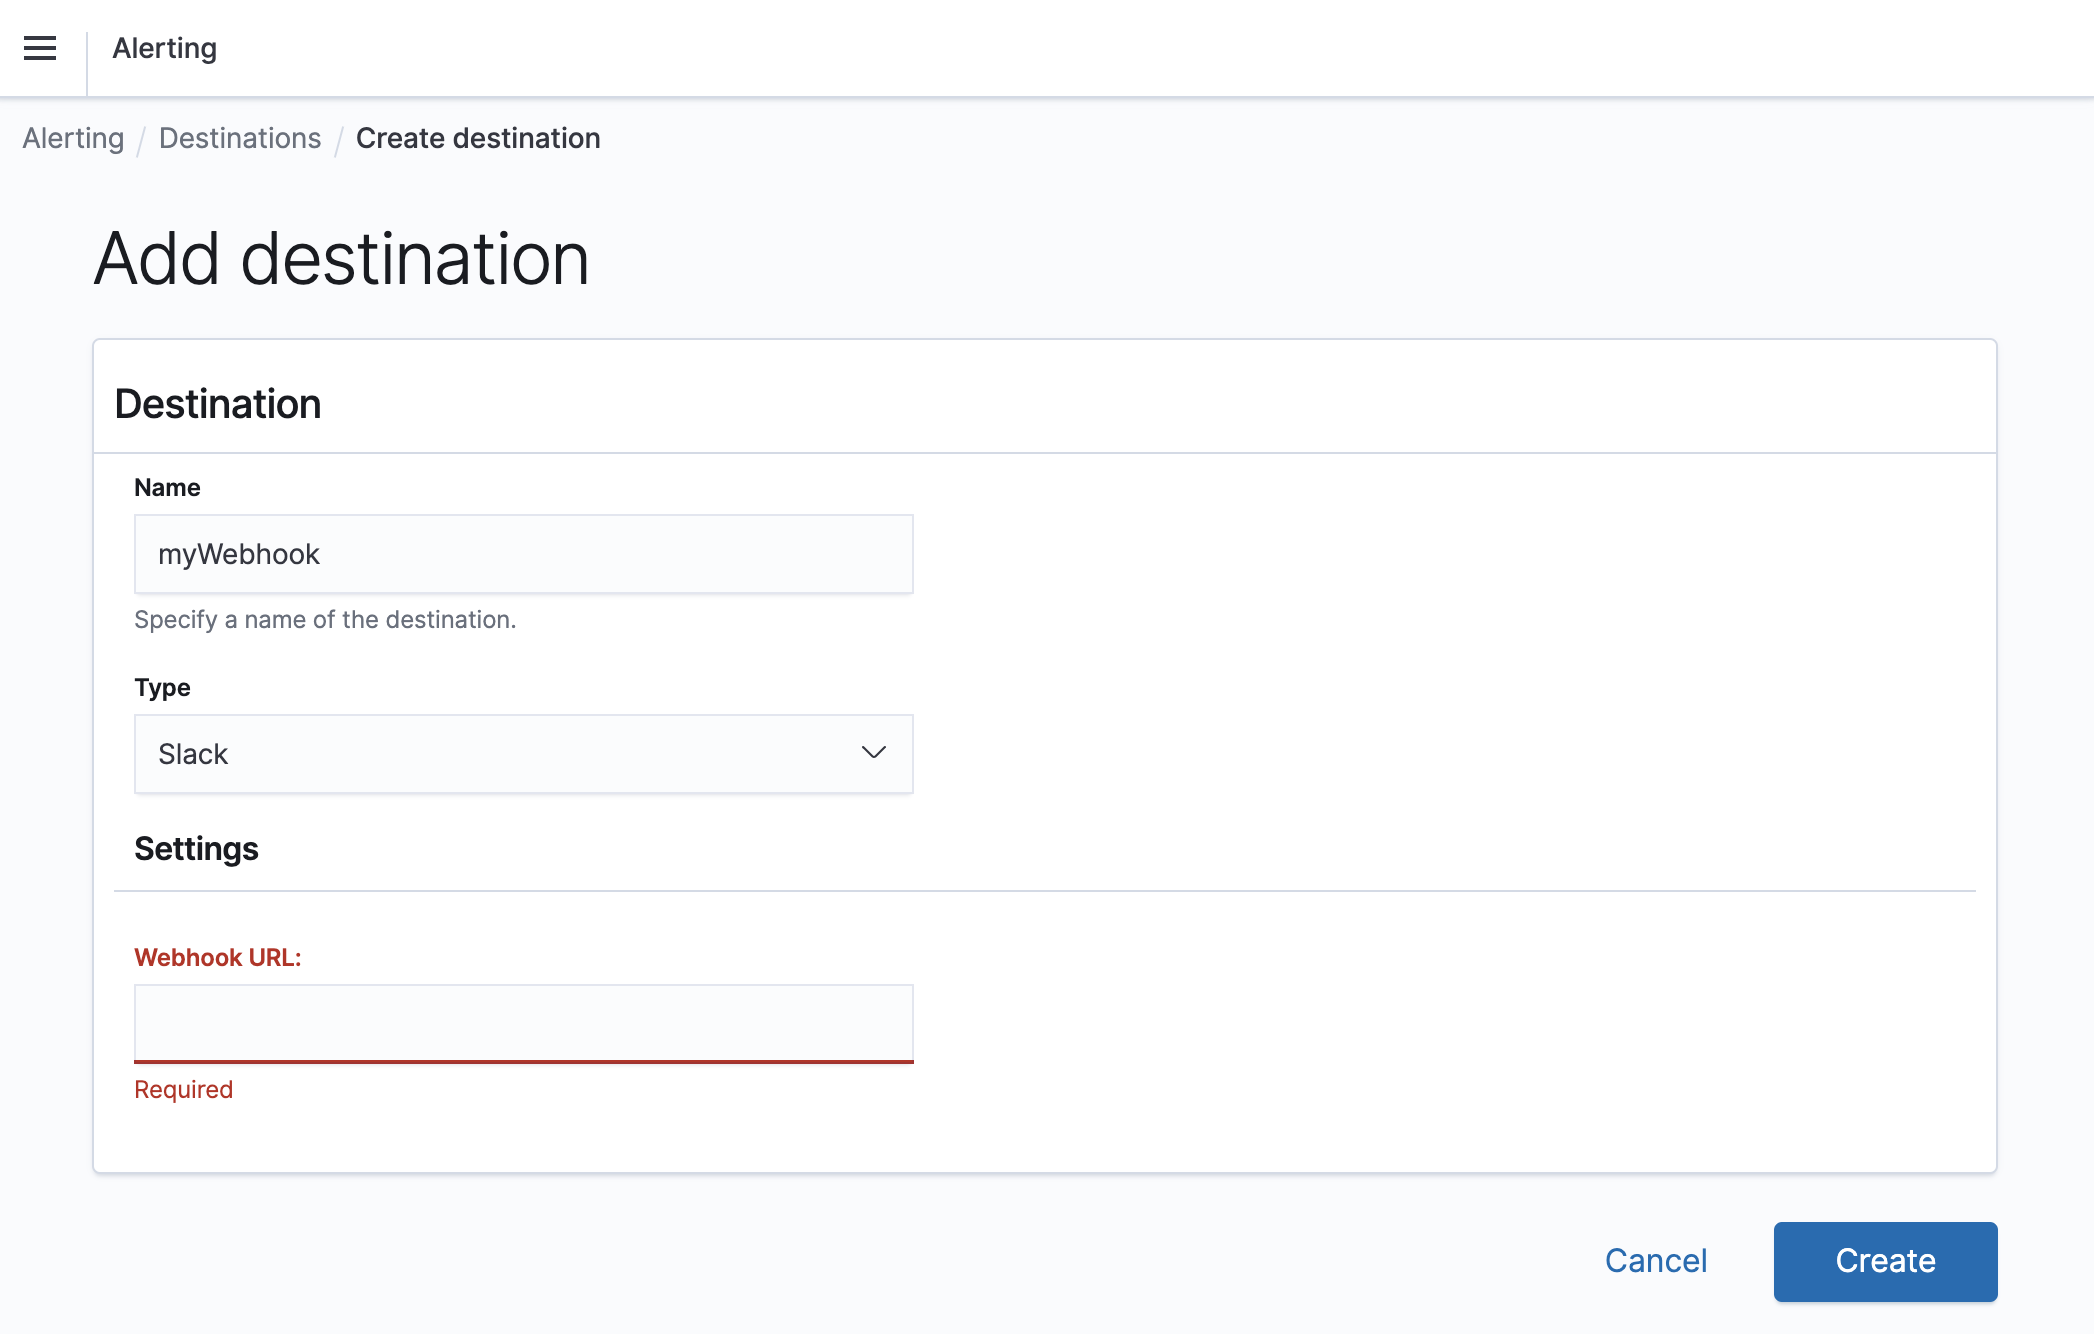Click the Add destination page heading
The image size is (2094, 1334).
(x=342, y=259)
